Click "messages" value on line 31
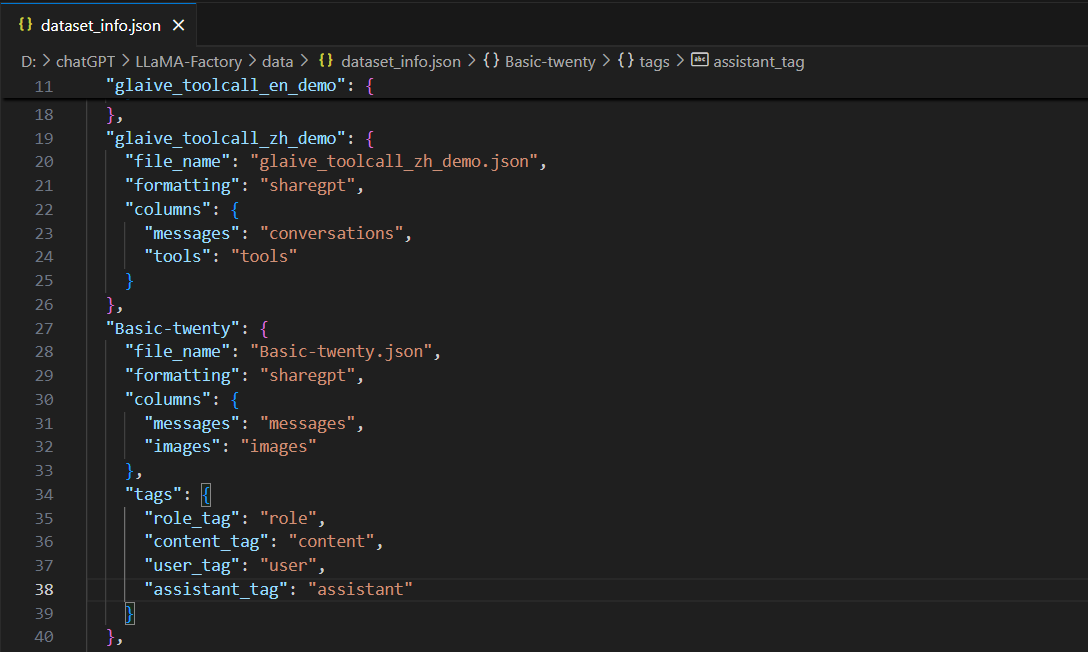This screenshot has height=652, width=1088. [x=307, y=423]
